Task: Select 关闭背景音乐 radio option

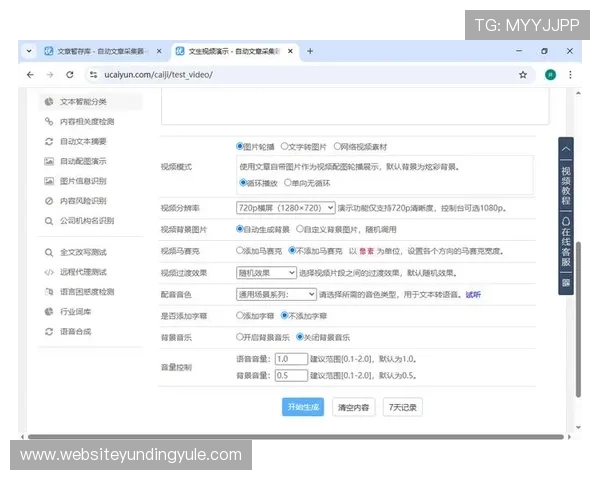Action: pyautogui.click(x=300, y=337)
